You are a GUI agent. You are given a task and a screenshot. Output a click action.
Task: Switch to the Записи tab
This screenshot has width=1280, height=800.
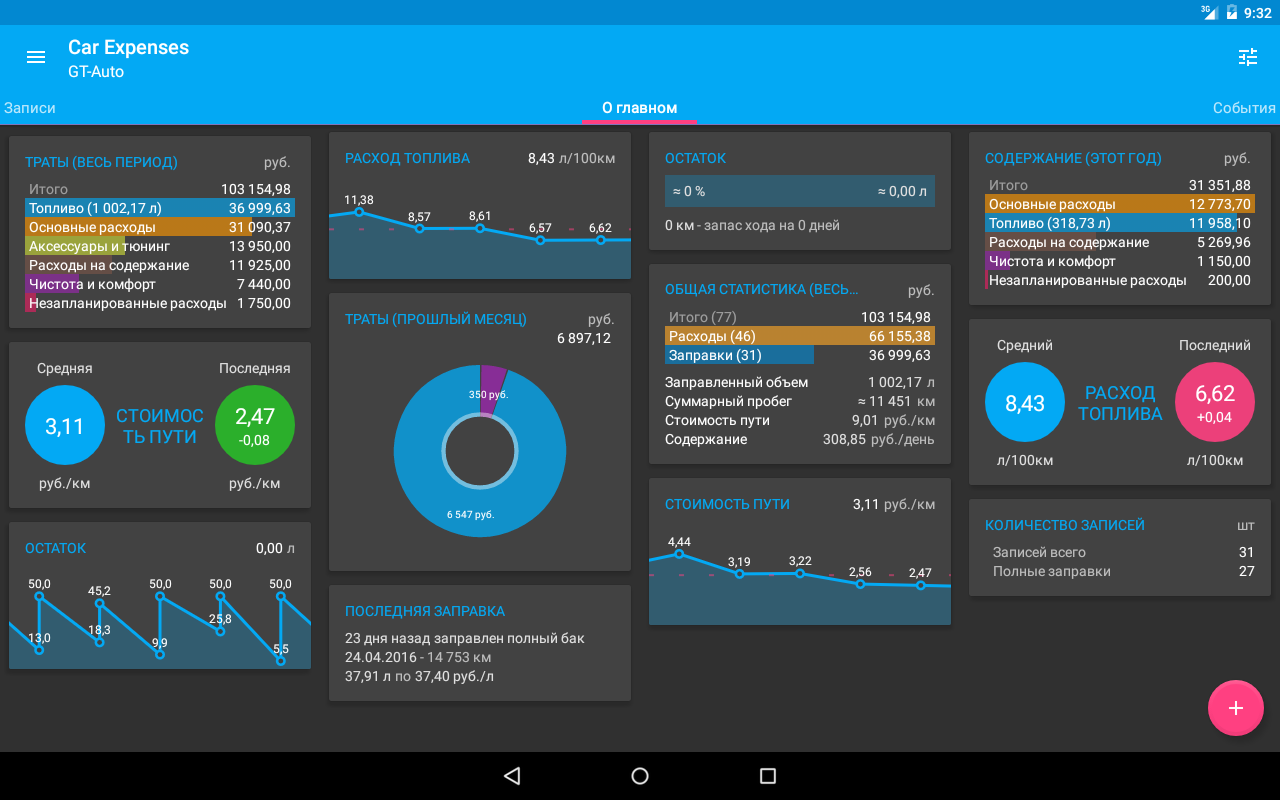point(30,108)
